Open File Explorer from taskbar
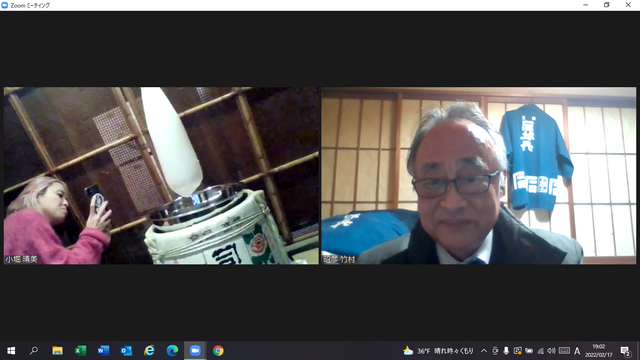 click(x=57, y=351)
